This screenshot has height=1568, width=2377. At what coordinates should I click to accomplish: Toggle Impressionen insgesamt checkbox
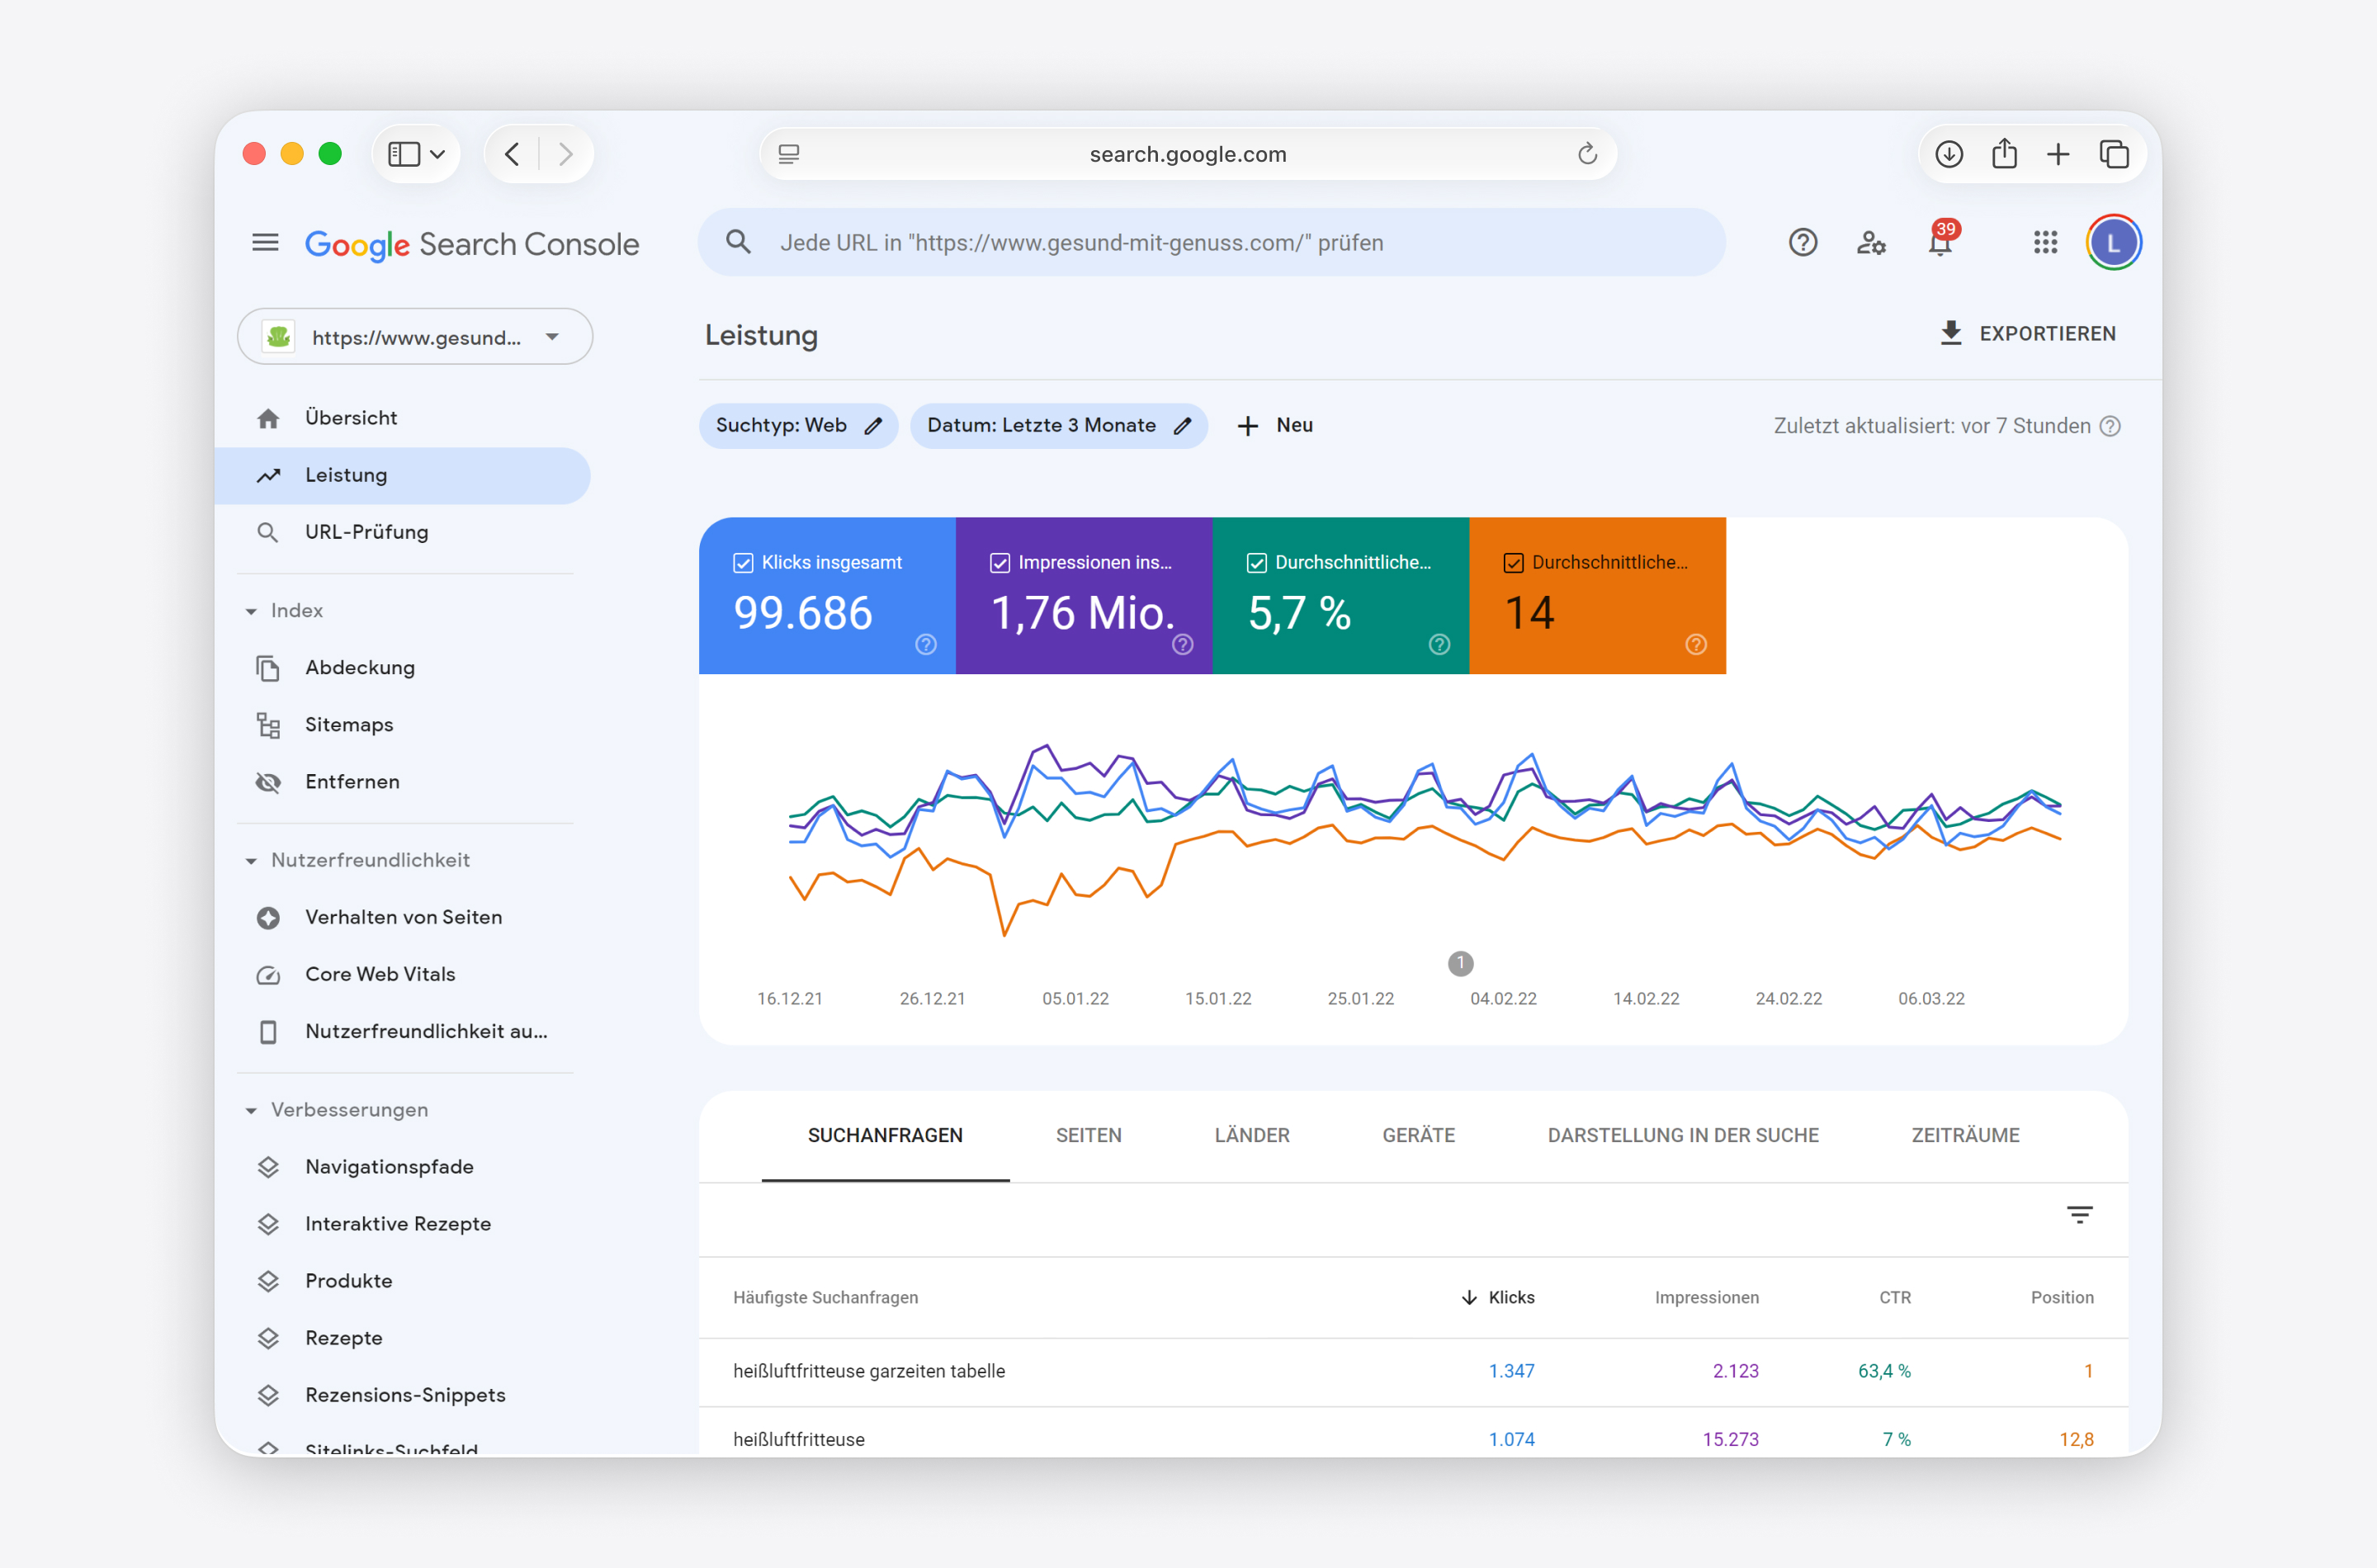pyautogui.click(x=1000, y=563)
